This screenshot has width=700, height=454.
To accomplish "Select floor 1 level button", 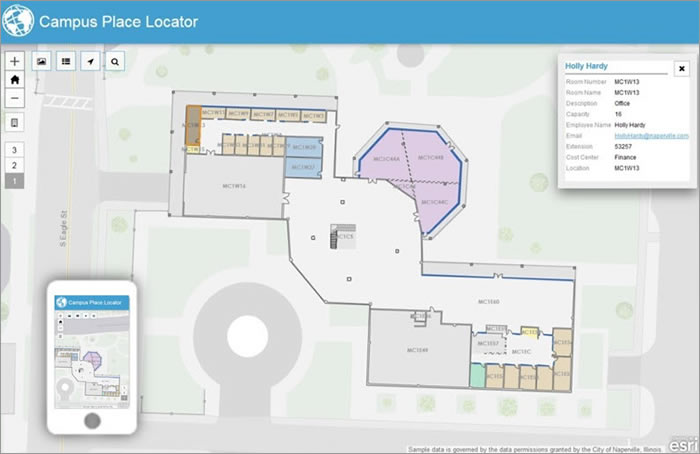I will point(14,181).
